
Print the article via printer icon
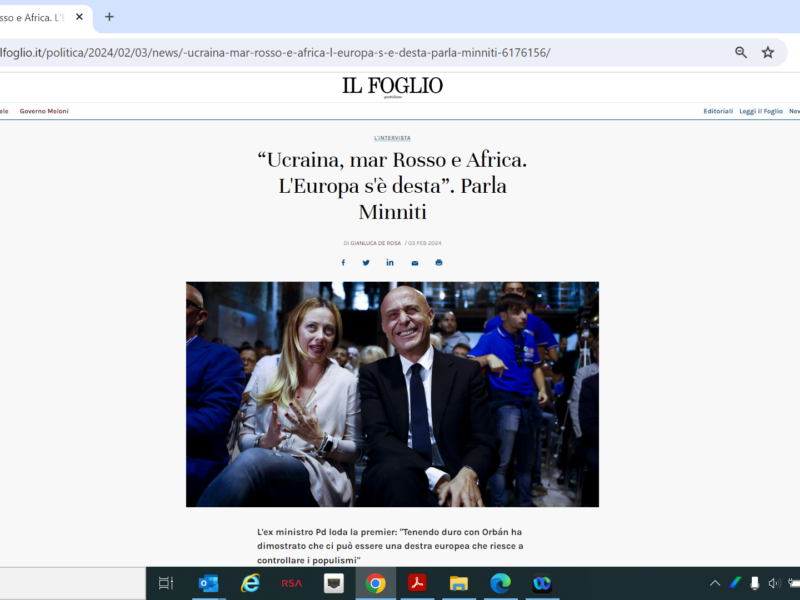[x=439, y=263]
